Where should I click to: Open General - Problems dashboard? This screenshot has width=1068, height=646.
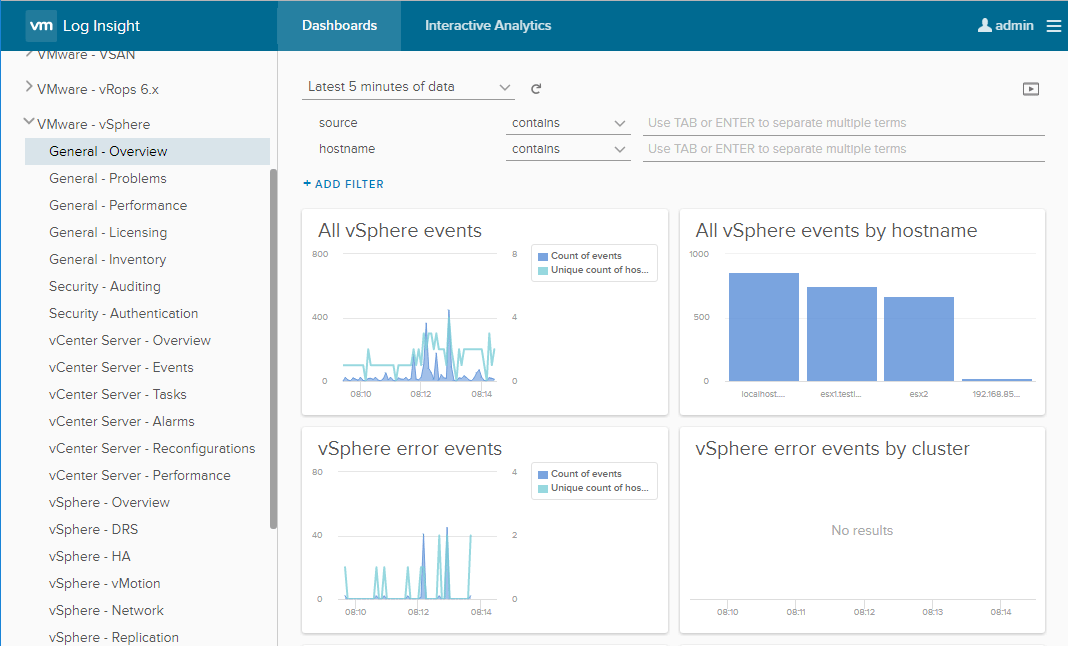point(108,178)
